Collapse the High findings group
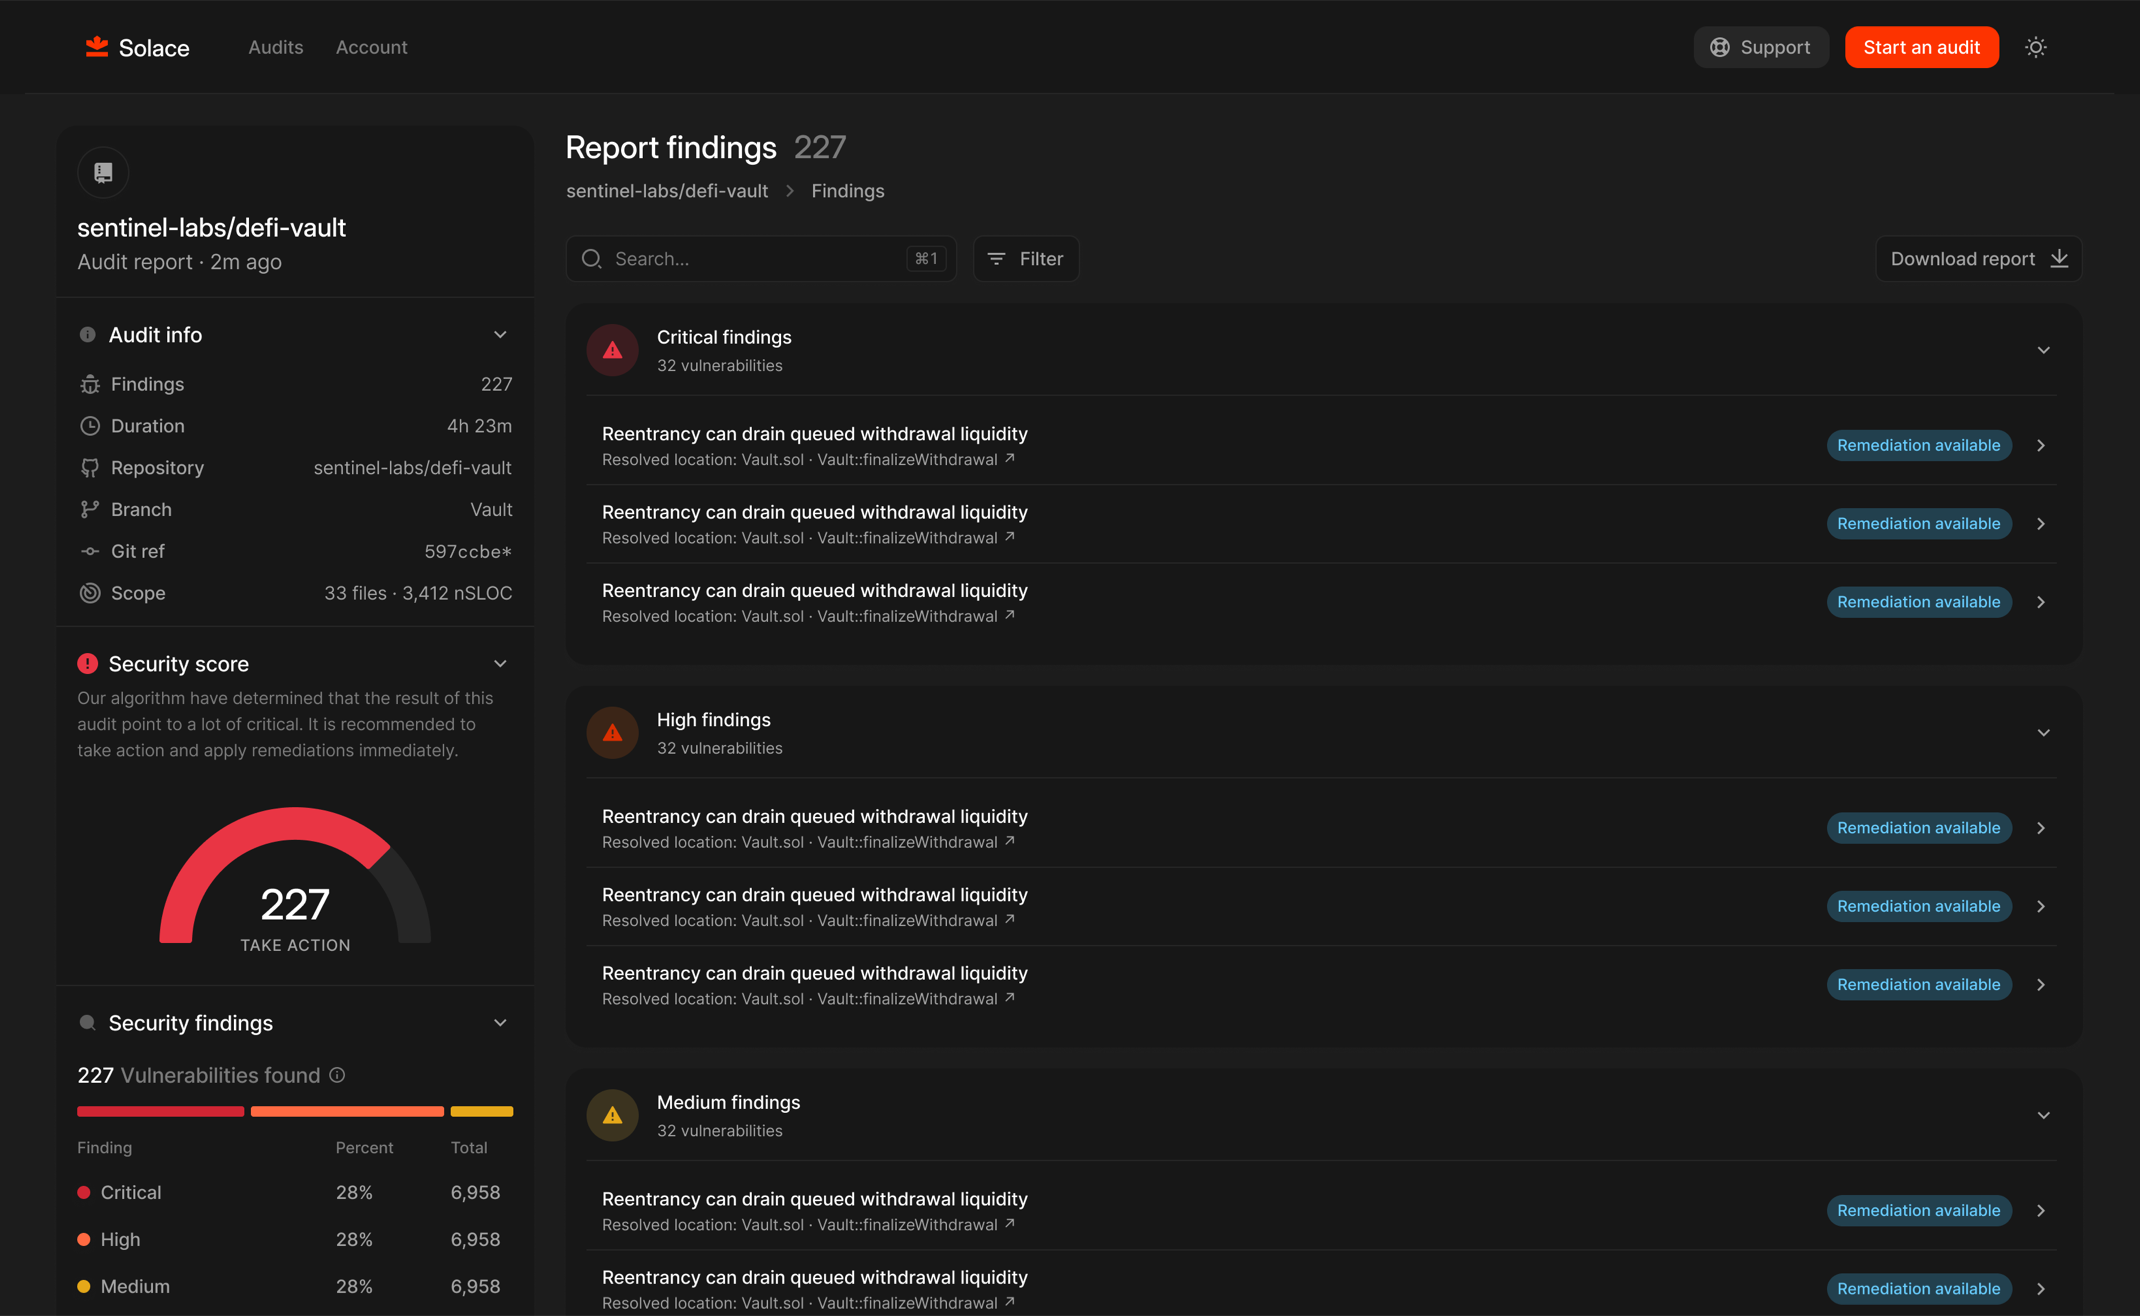Image resolution: width=2140 pixels, height=1316 pixels. pos(2043,733)
